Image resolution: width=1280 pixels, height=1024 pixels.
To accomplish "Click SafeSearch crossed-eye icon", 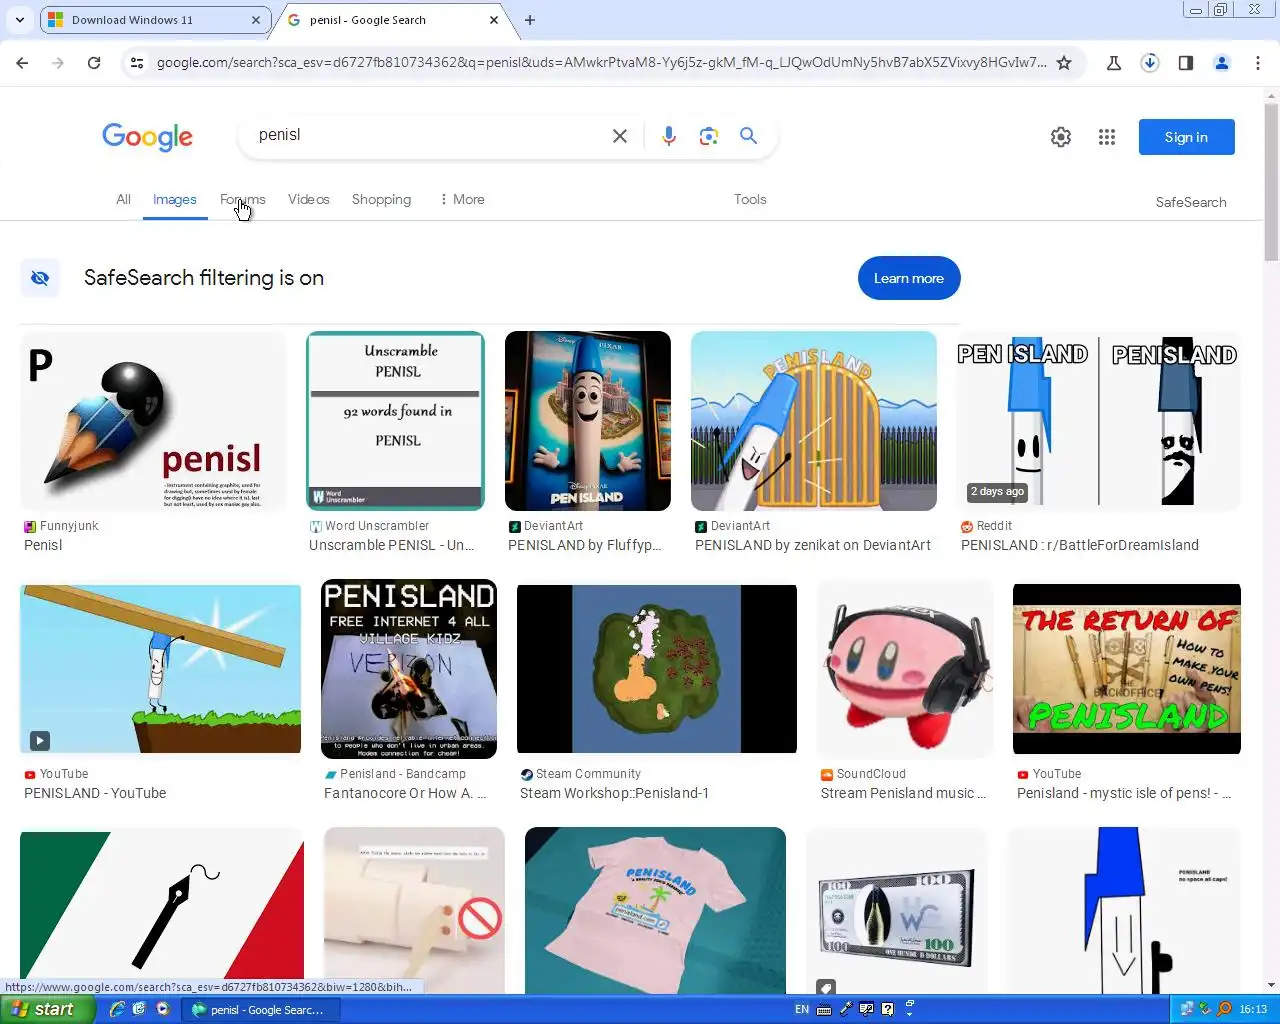I will (x=40, y=278).
